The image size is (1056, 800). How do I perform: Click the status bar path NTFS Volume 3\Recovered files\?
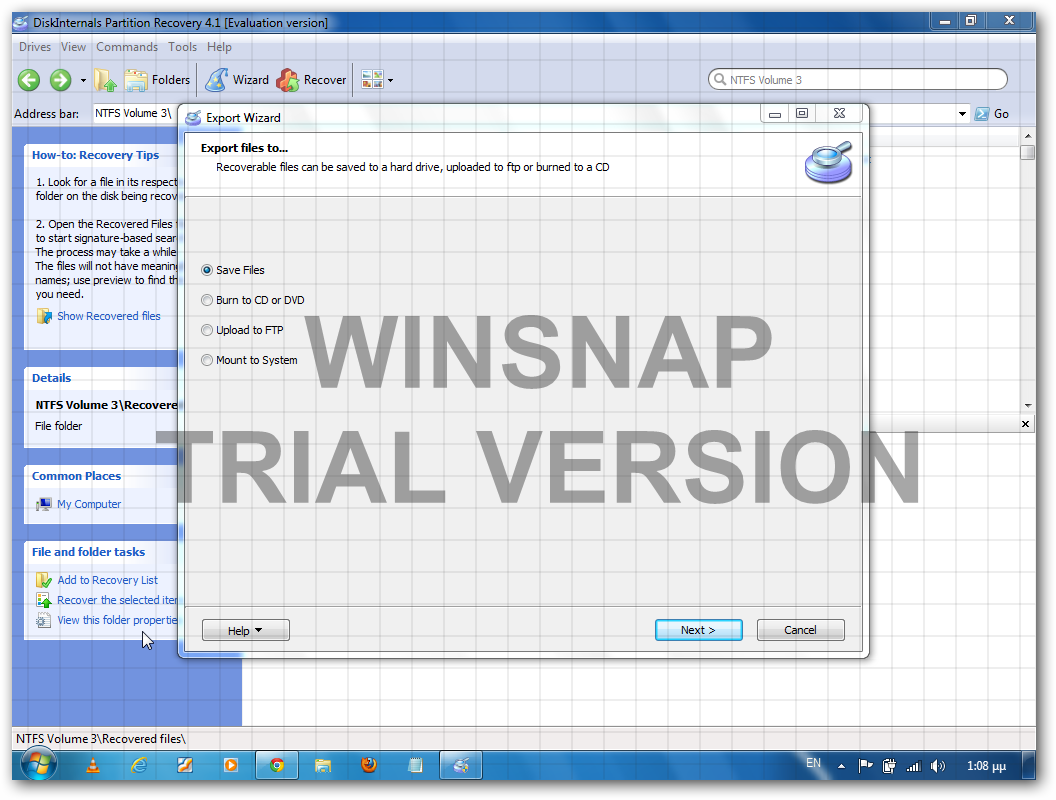pos(101,739)
